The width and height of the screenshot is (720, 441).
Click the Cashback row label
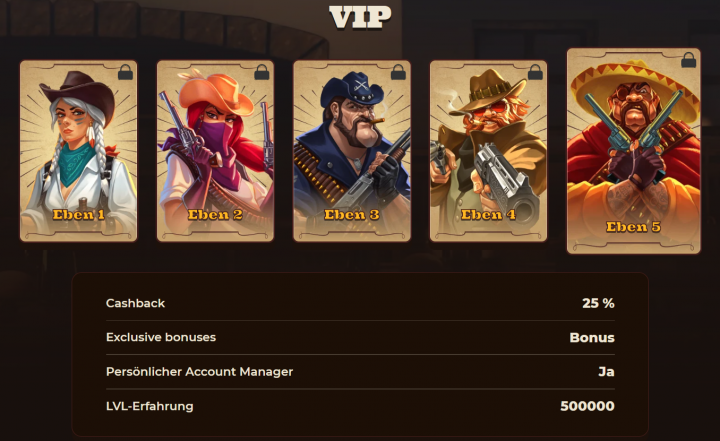click(135, 303)
